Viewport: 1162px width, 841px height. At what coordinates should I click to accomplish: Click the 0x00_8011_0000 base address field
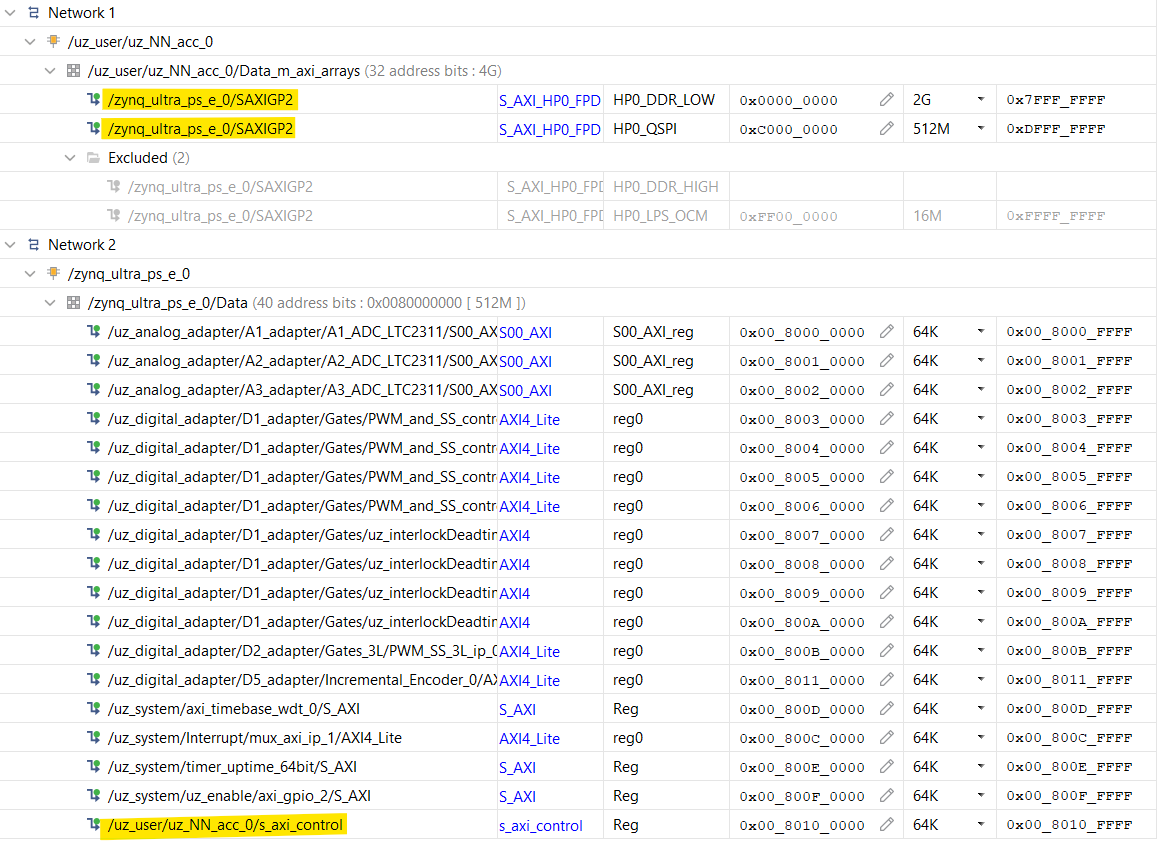(x=802, y=680)
